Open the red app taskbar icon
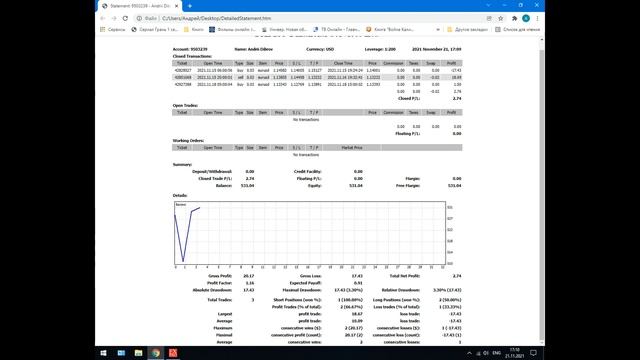Screen dimensions: 640x360 tap(173, 353)
